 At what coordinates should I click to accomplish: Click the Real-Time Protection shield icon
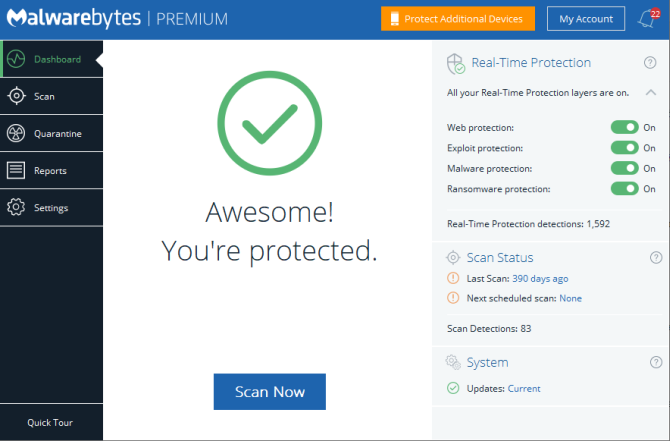click(x=455, y=63)
